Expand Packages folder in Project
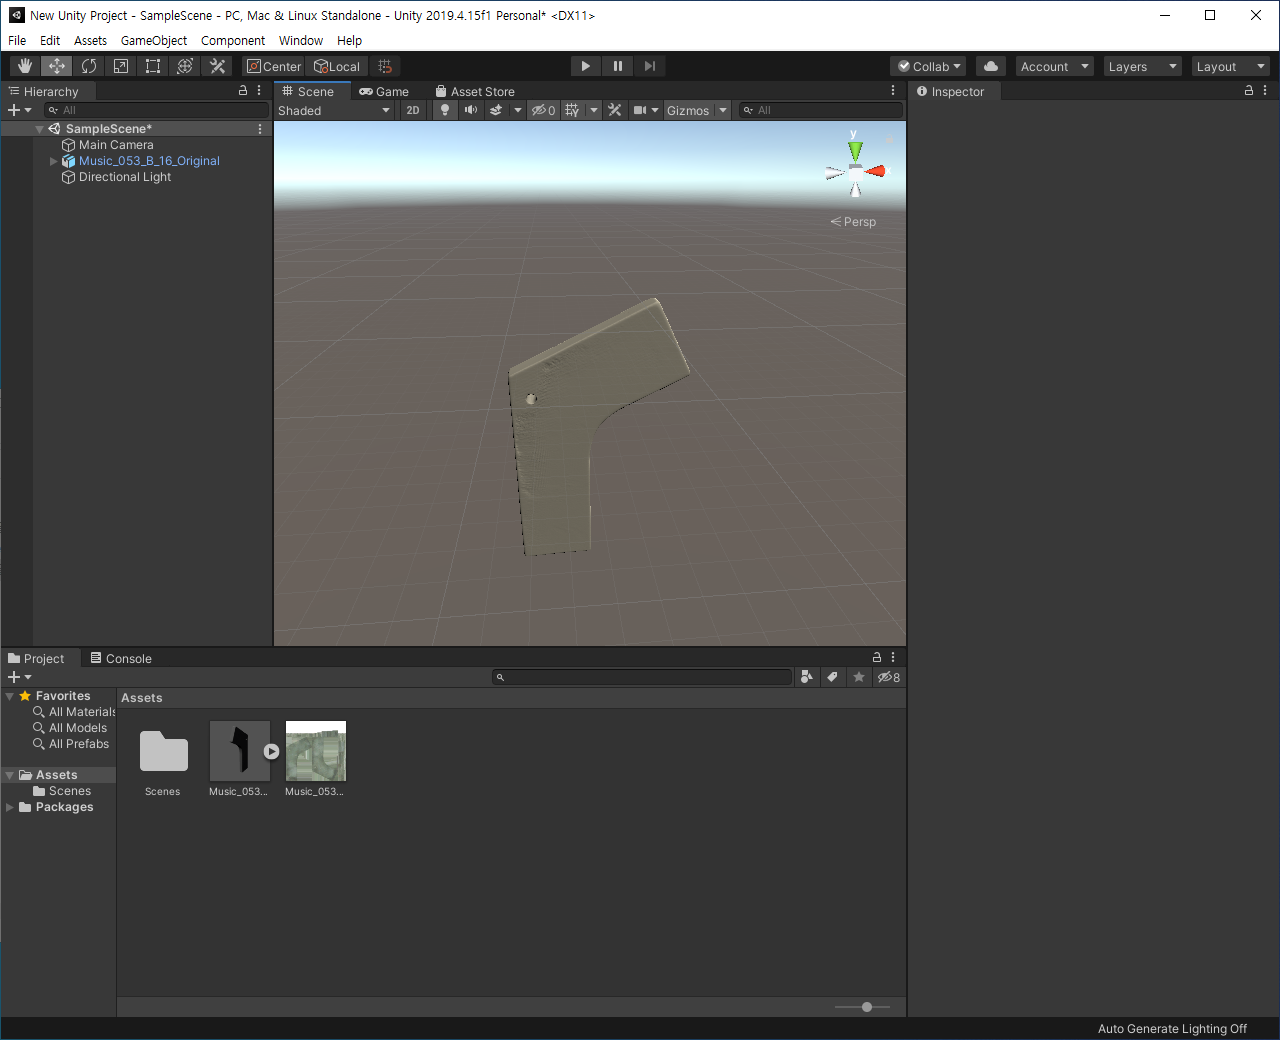Viewport: 1280px width, 1040px height. click(10, 807)
